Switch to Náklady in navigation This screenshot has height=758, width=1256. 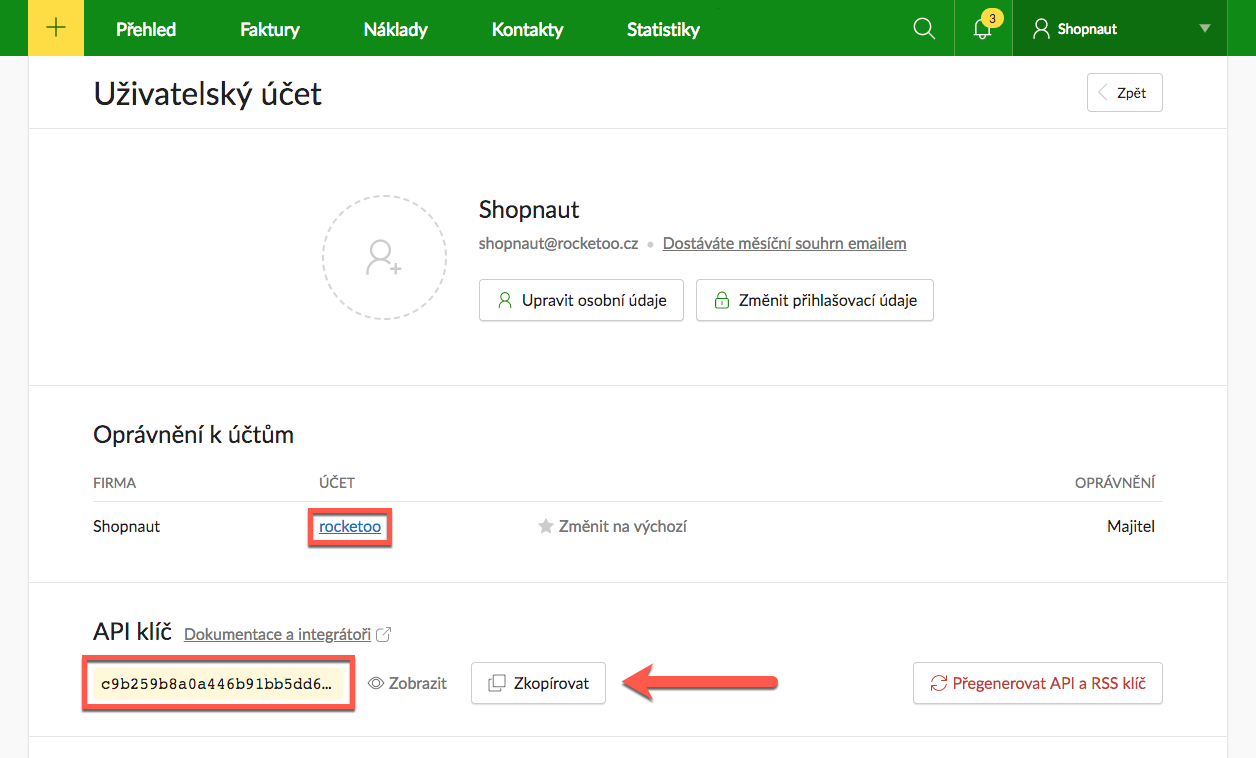395,29
